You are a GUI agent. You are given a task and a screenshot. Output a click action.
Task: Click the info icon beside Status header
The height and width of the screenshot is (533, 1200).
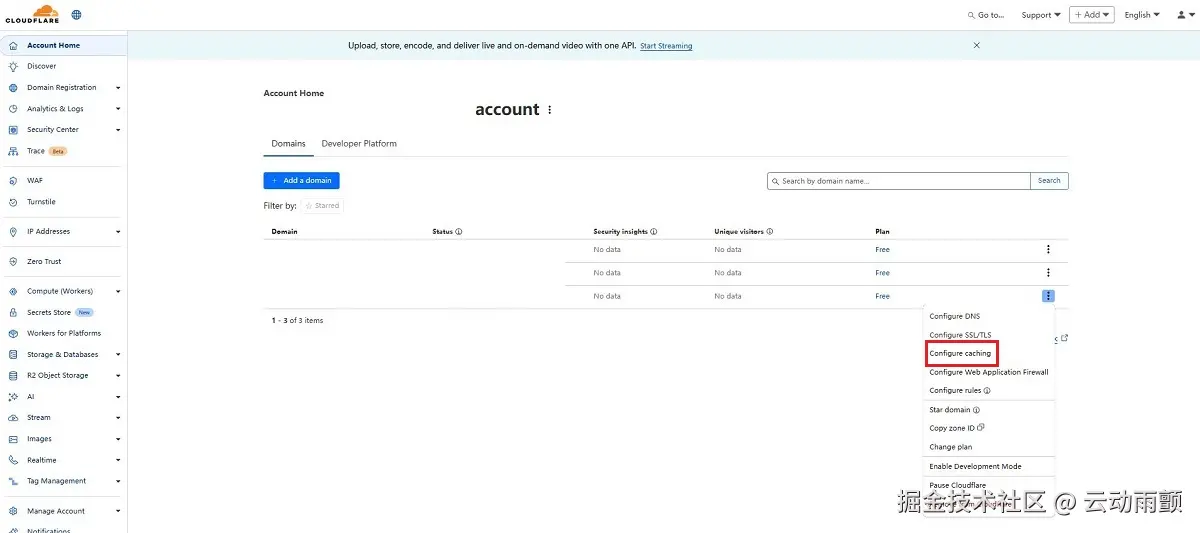pyautogui.click(x=459, y=232)
